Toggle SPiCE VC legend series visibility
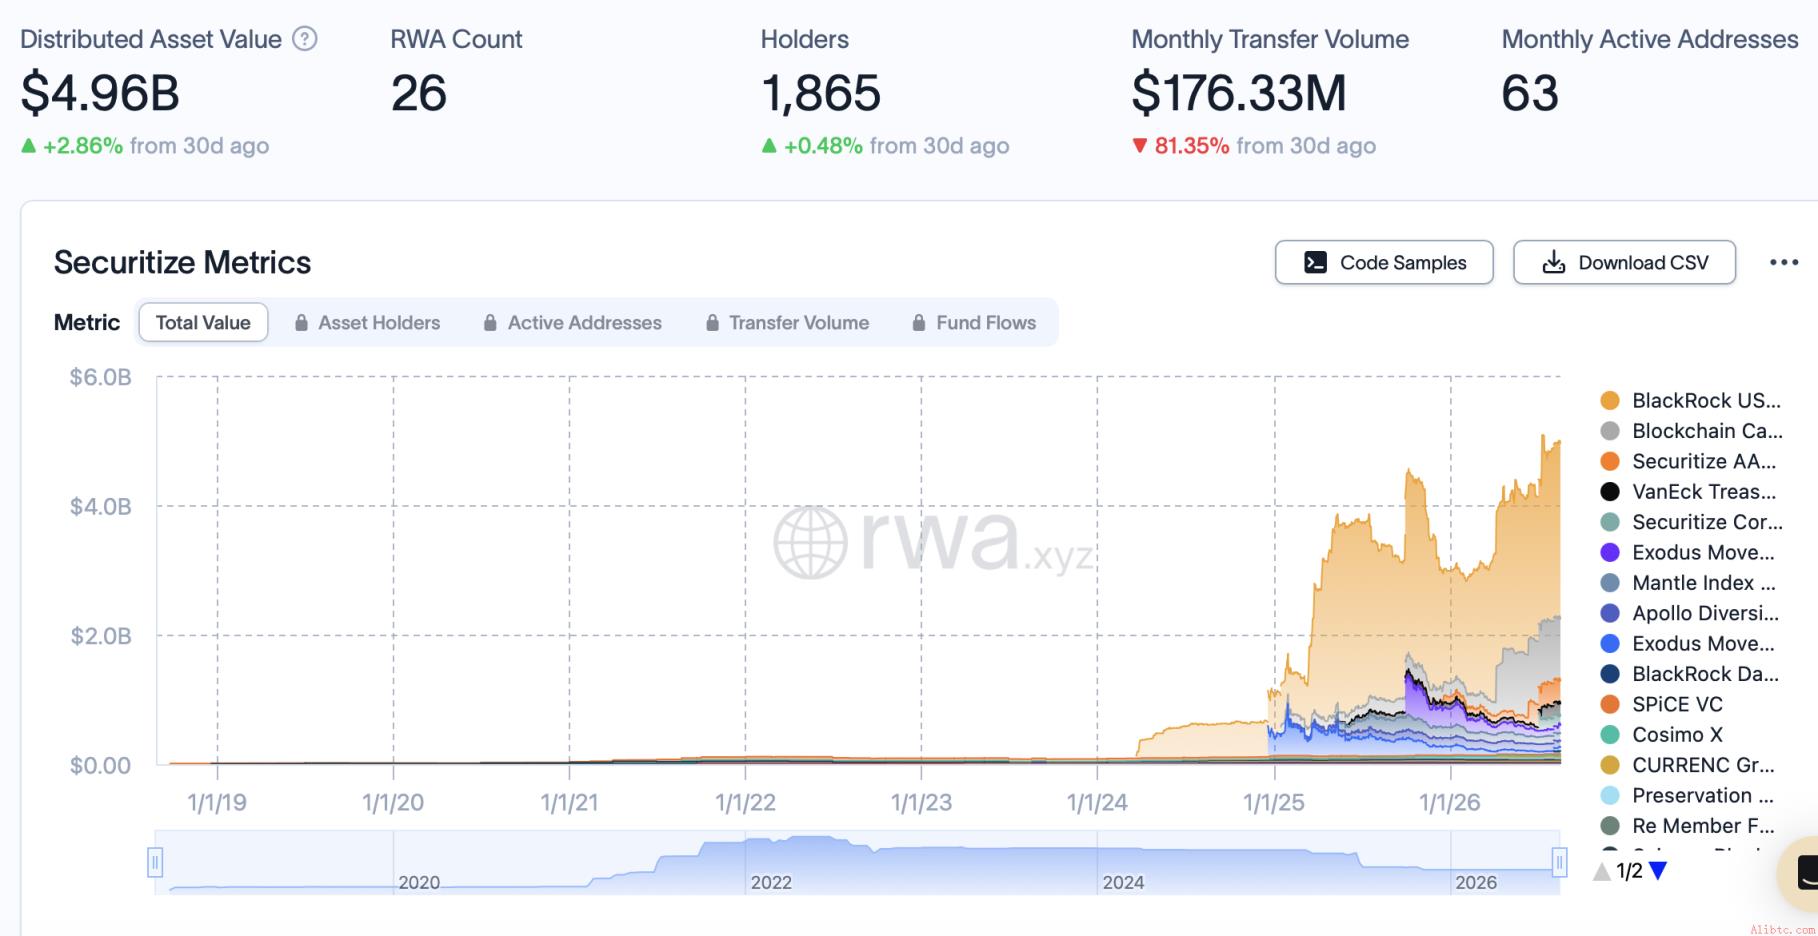The width and height of the screenshot is (1818, 936). pos(1661,704)
